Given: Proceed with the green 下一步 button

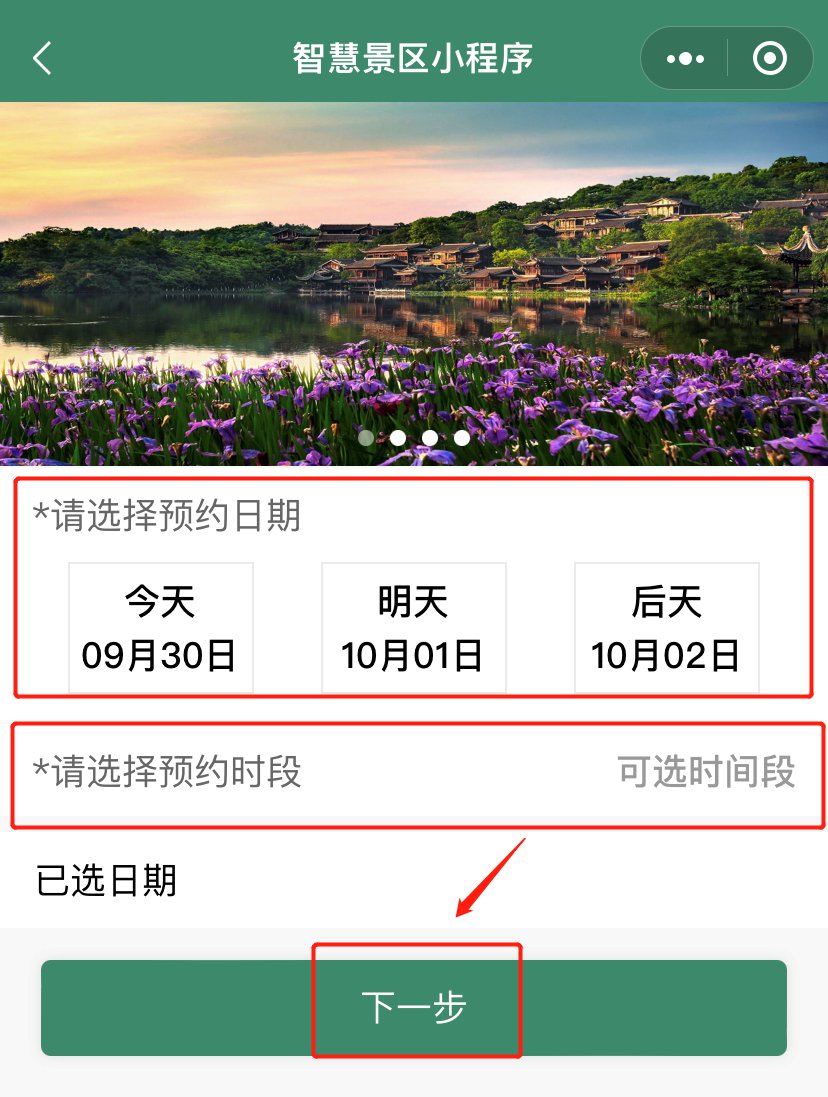Looking at the screenshot, I should 414,1007.
